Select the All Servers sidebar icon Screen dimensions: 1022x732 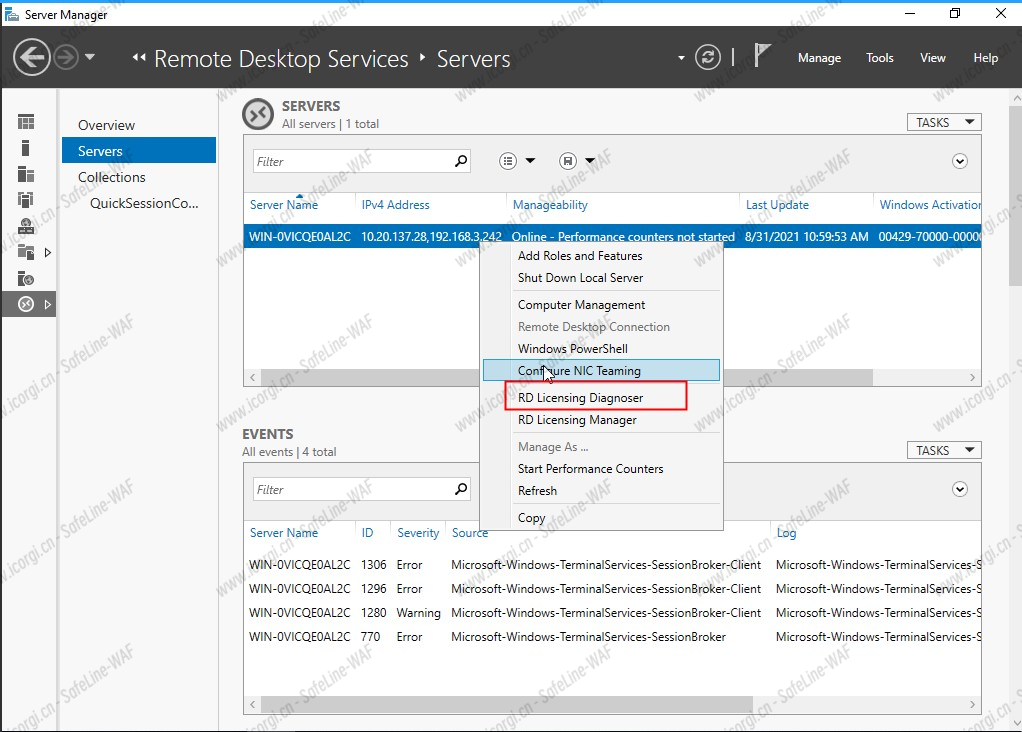click(26, 174)
